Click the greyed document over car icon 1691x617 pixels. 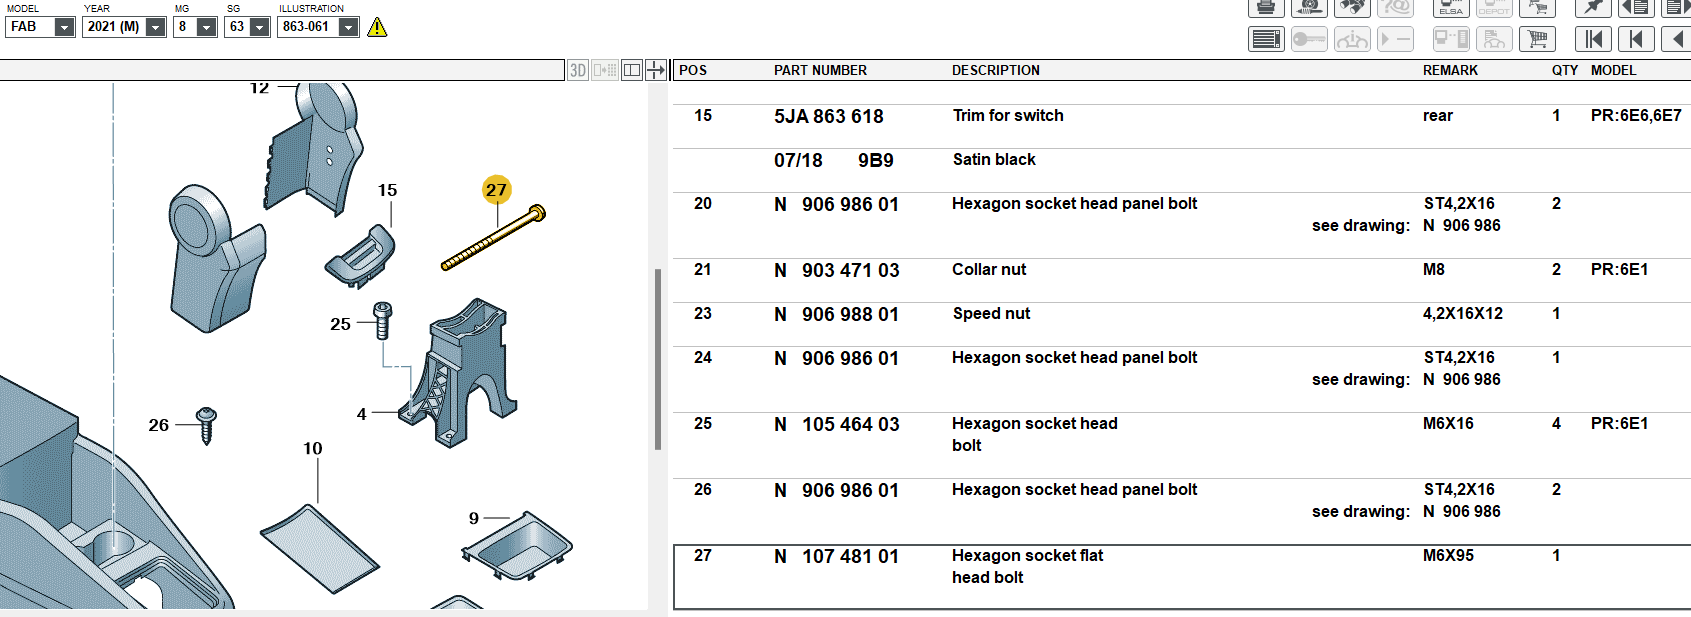pyautogui.click(x=1494, y=39)
